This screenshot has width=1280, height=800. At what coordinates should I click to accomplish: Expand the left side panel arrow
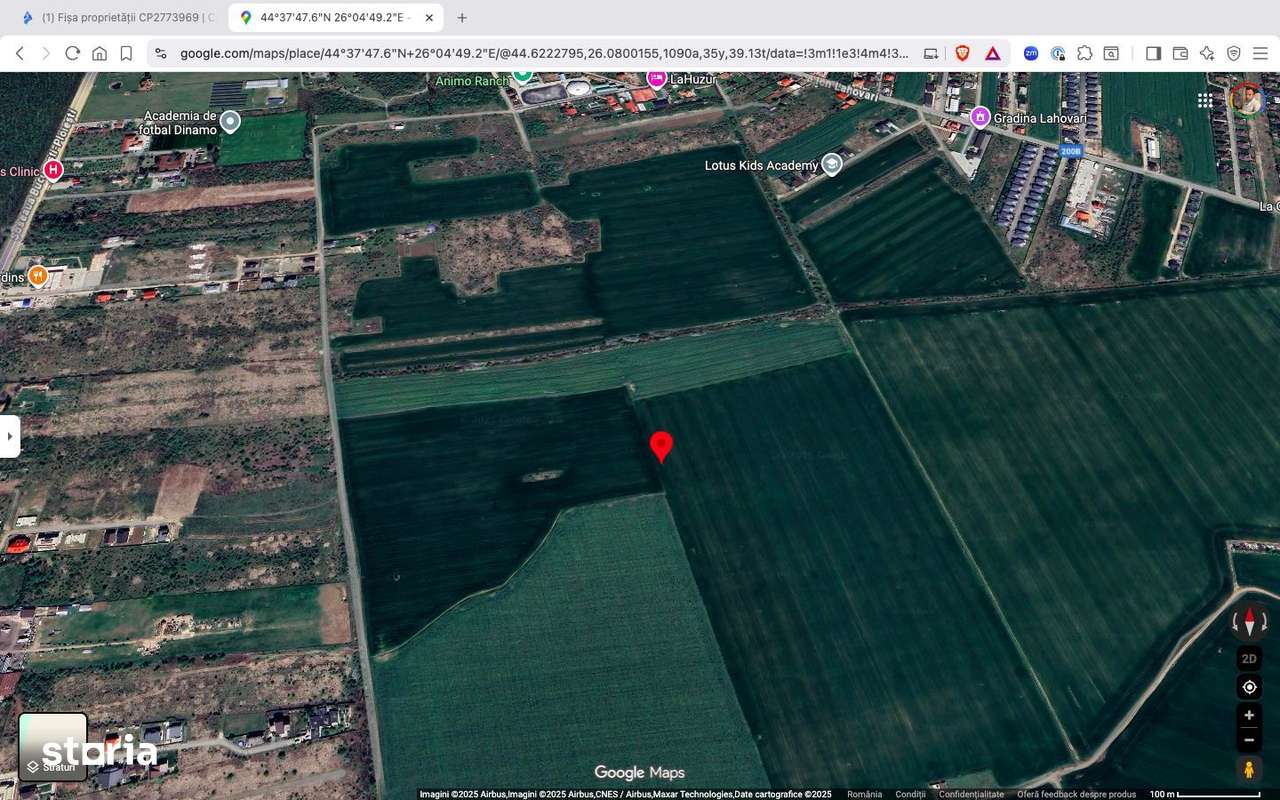click(x=10, y=435)
